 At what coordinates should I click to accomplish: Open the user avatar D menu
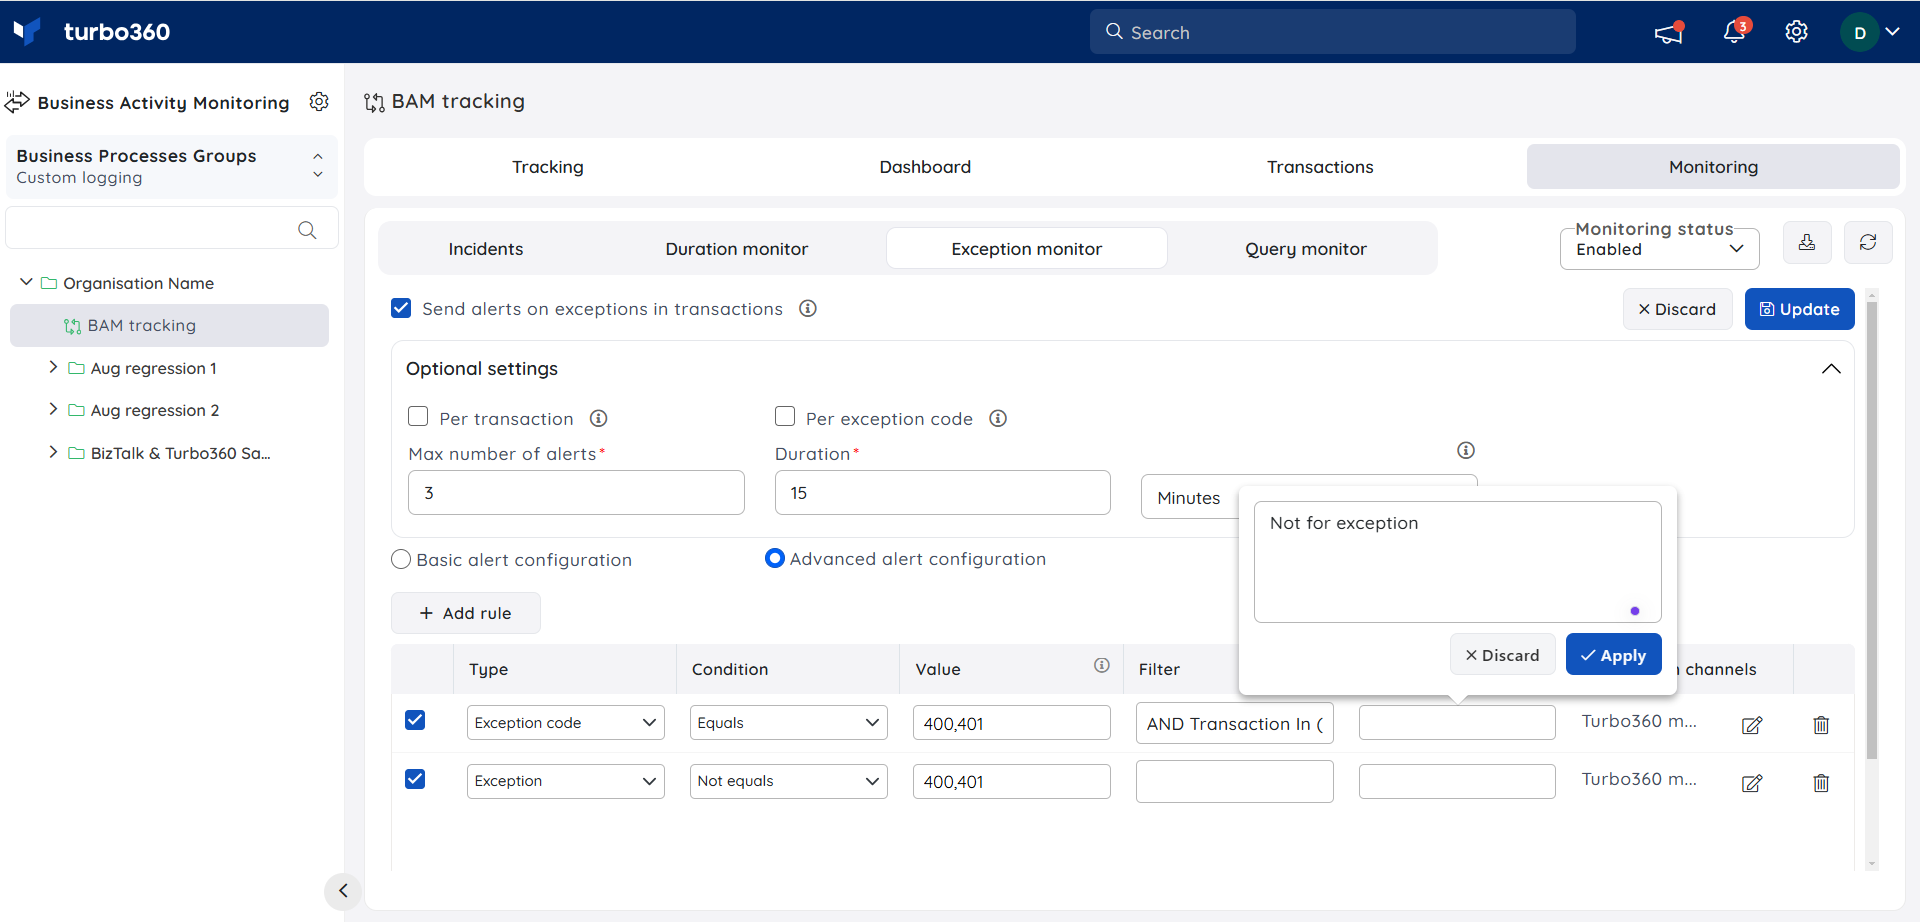[x=1859, y=32]
